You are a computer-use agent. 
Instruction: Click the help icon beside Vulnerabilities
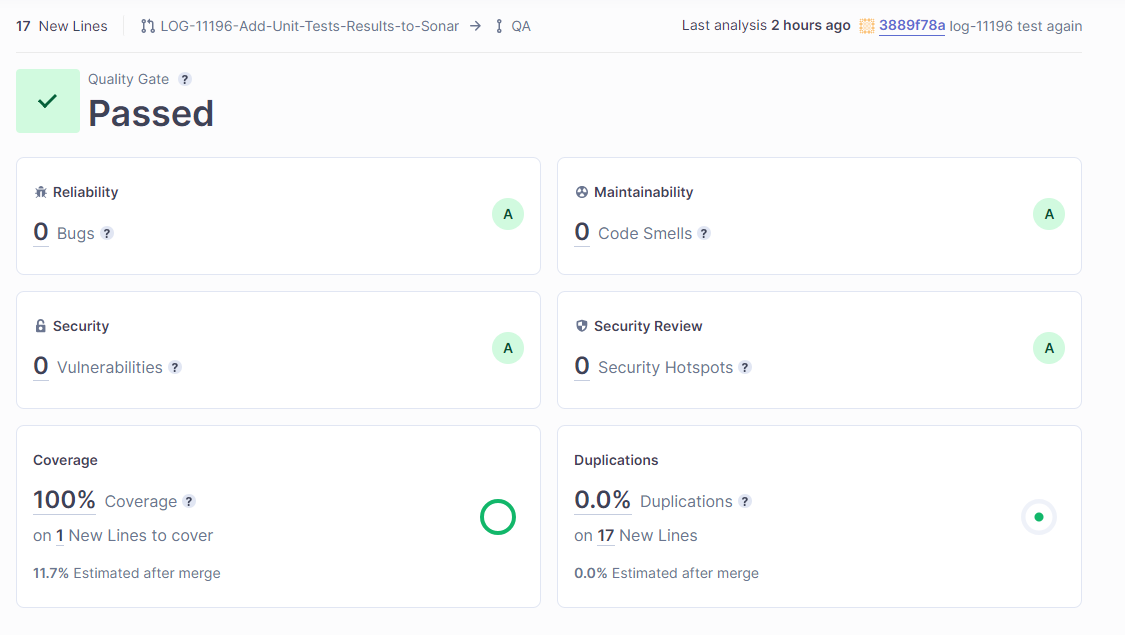pyautogui.click(x=175, y=367)
